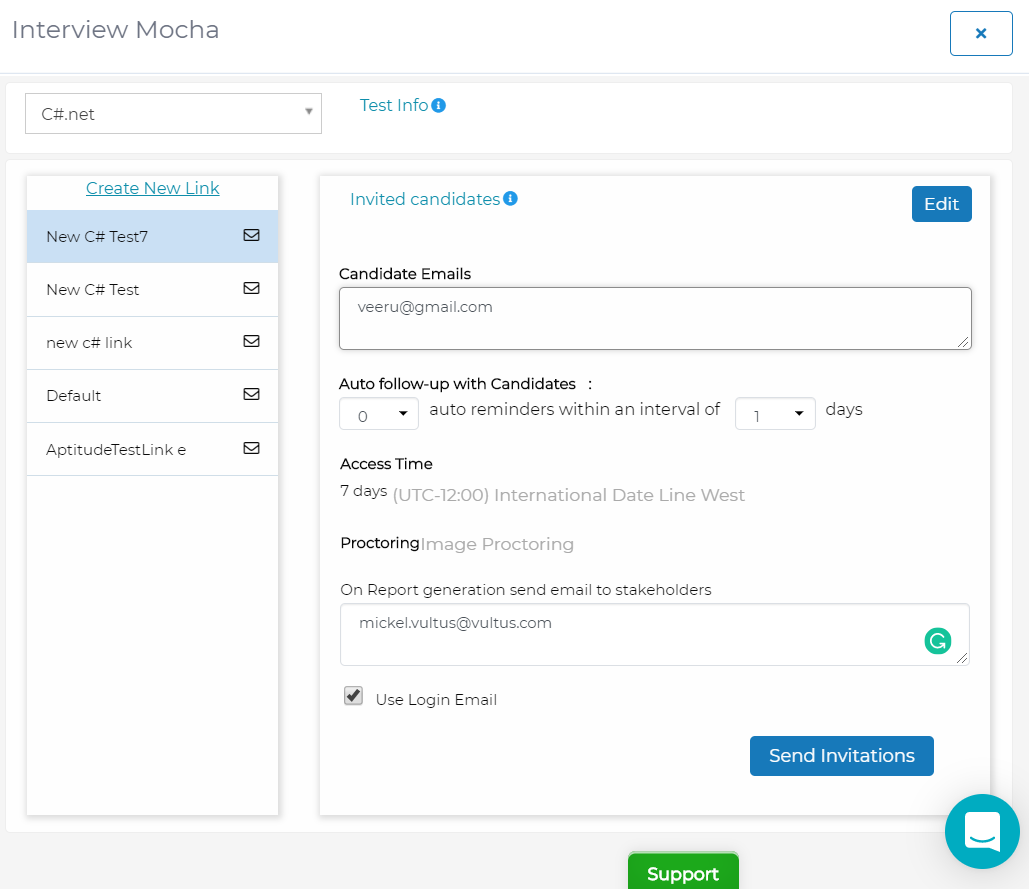Screen dimensions: 1029x889
Task: Click the Candidate Emails text area
Action: [655, 318]
